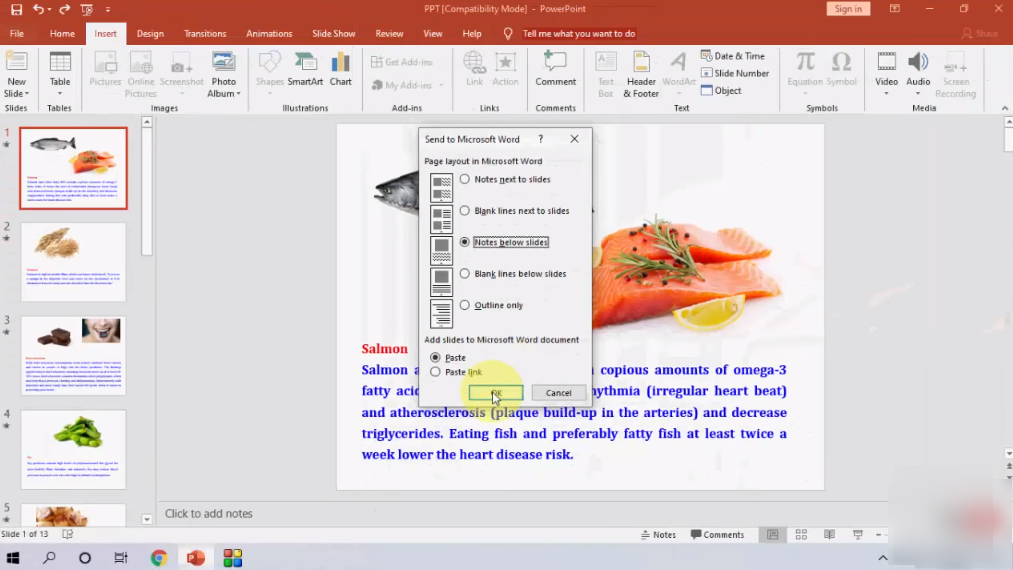The height and width of the screenshot is (570, 1013).
Task: Open Comments pane from status bar
Action: click(x=717, y=534)
